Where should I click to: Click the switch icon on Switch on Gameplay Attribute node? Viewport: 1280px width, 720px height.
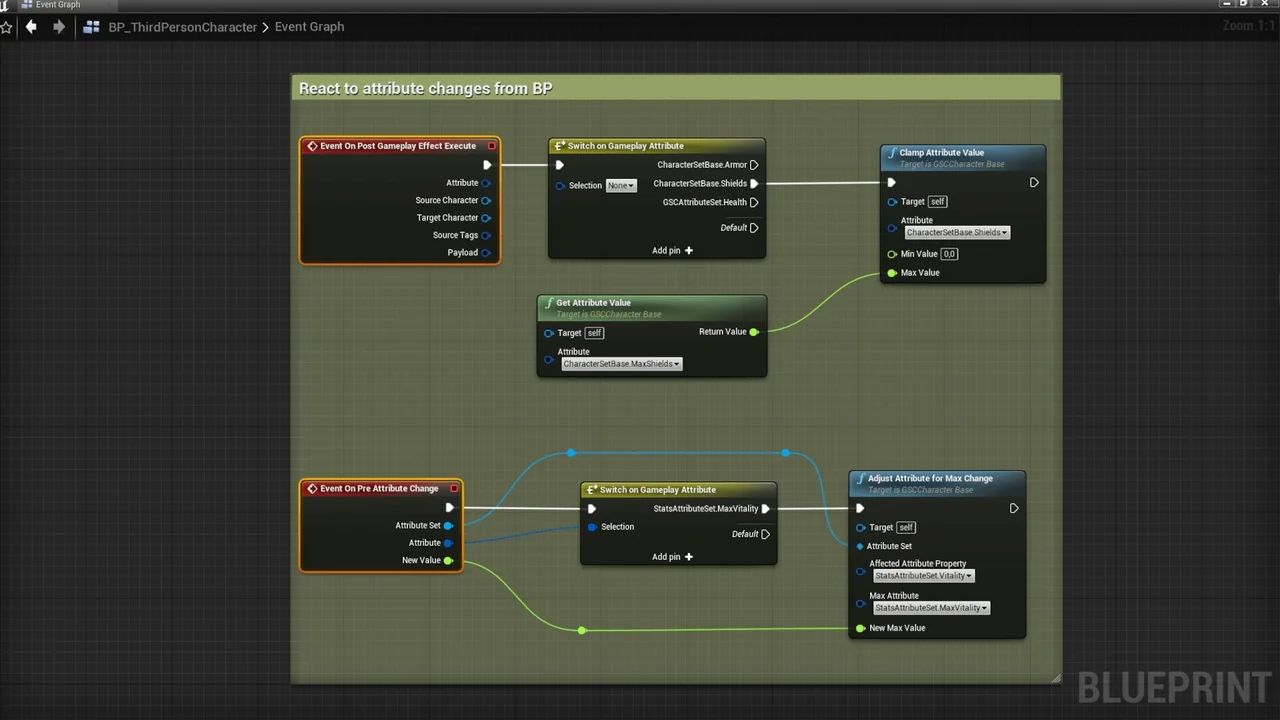[x=561, y=145]
